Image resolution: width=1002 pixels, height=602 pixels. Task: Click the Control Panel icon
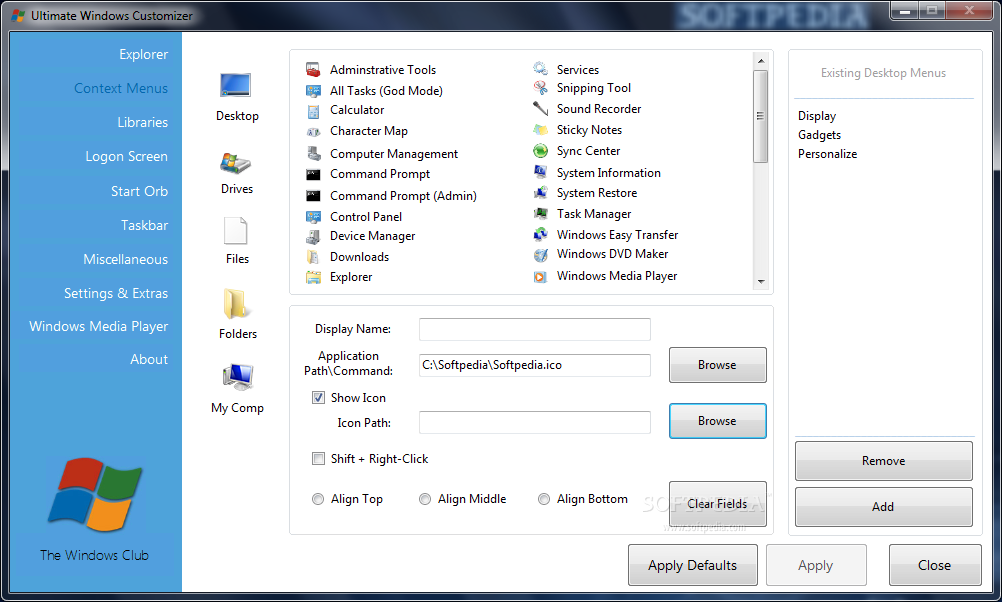pyautogui.click(x=313, y=217)
